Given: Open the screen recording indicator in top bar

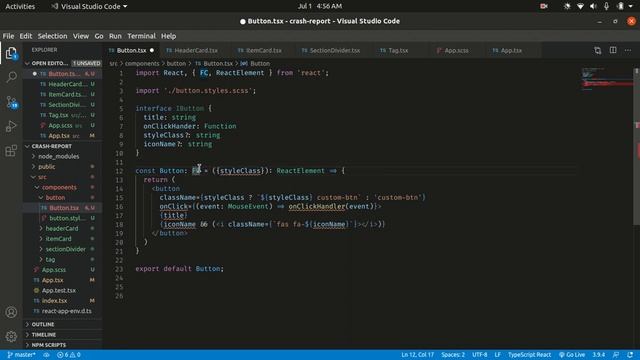Looking at the screenshot, I should [544, 6].
